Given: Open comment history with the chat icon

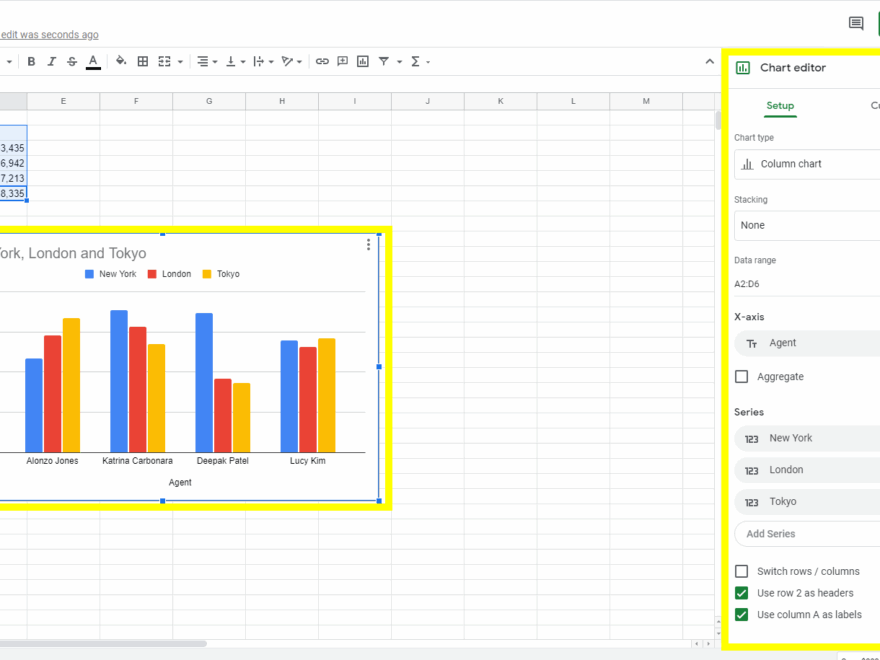Looking at the screenshot, I should [x=855, y=22].
